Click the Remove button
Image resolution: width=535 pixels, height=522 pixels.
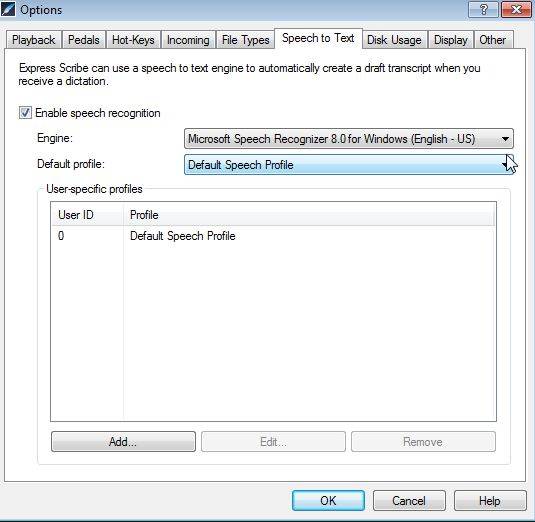(423, 442)
